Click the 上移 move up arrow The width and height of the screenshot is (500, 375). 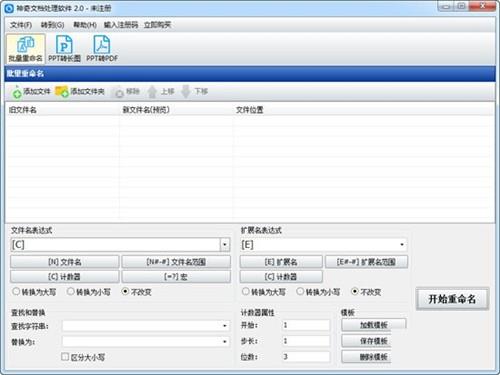(152, 92)
